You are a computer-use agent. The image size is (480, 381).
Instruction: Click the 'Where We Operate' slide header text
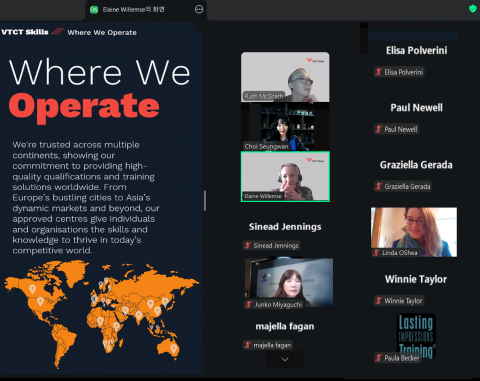coord(102,33)
